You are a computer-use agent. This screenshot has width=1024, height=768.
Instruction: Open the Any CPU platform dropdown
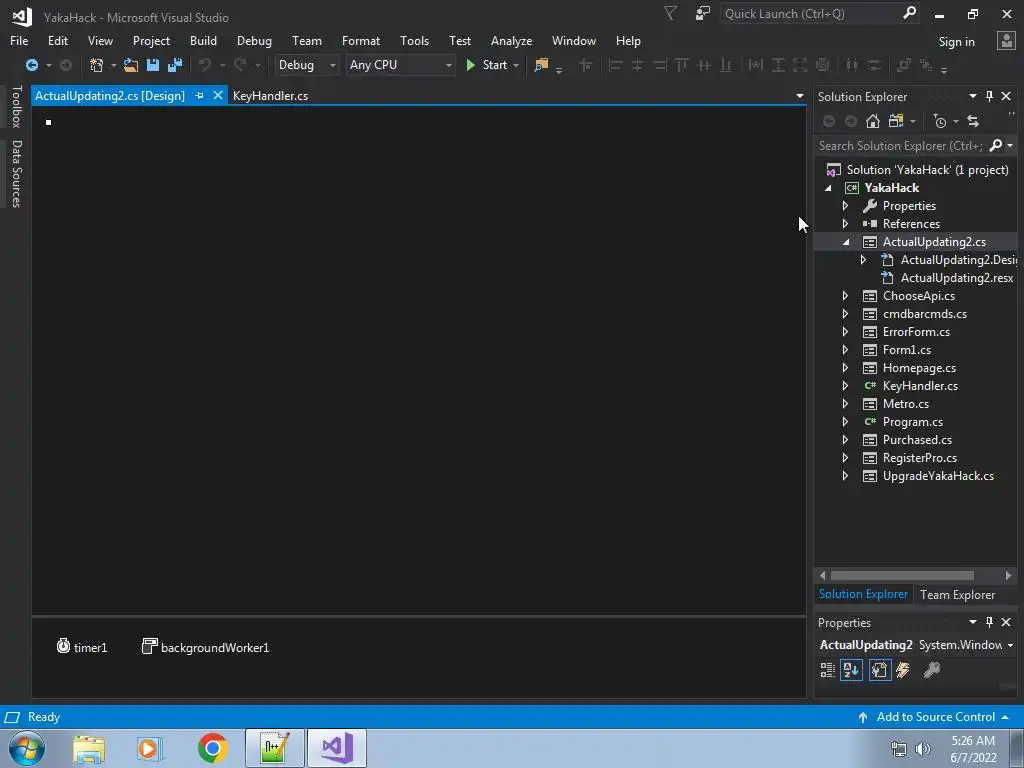point(400,65)
